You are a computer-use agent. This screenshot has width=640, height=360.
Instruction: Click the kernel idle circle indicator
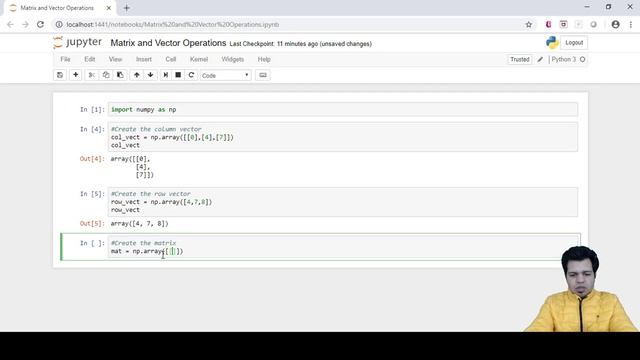pos(582,60)
